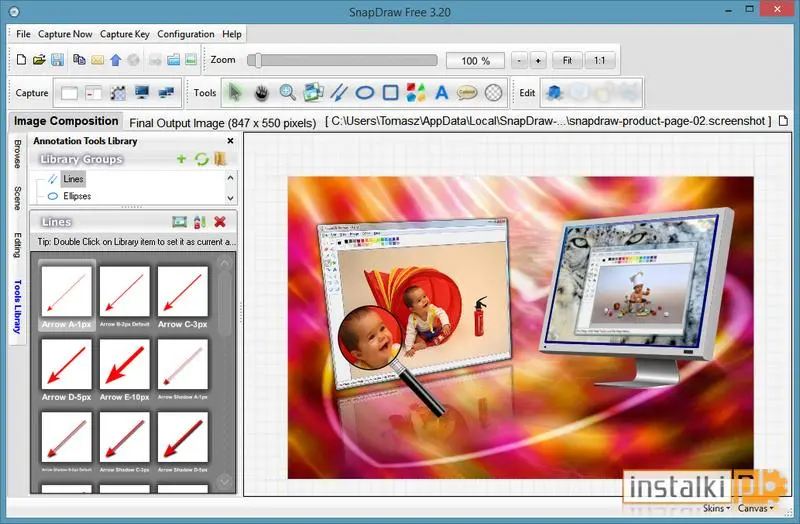This screenshot has width=800, height=524.
Task: Add a library group with green plus
Action: pos(181,159)
